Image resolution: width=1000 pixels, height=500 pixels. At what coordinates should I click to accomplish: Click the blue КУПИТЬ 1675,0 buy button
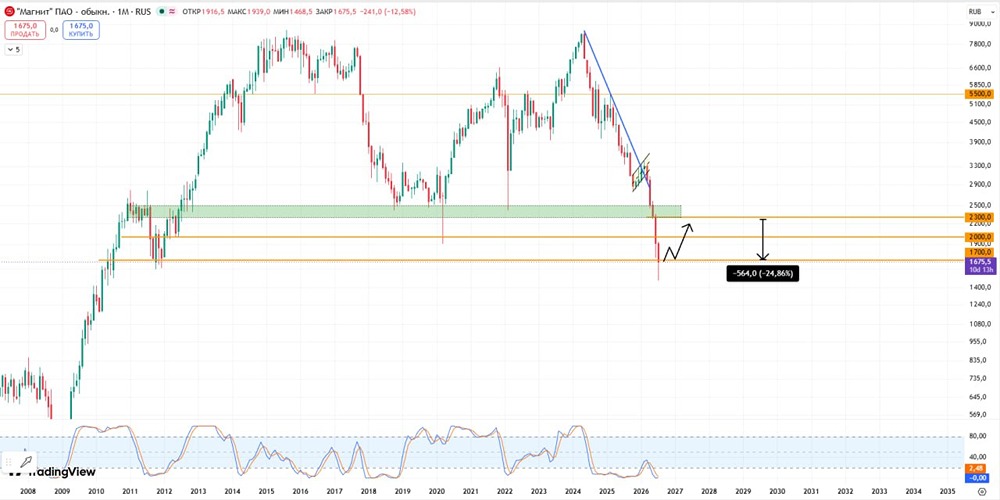click(81, 30)
